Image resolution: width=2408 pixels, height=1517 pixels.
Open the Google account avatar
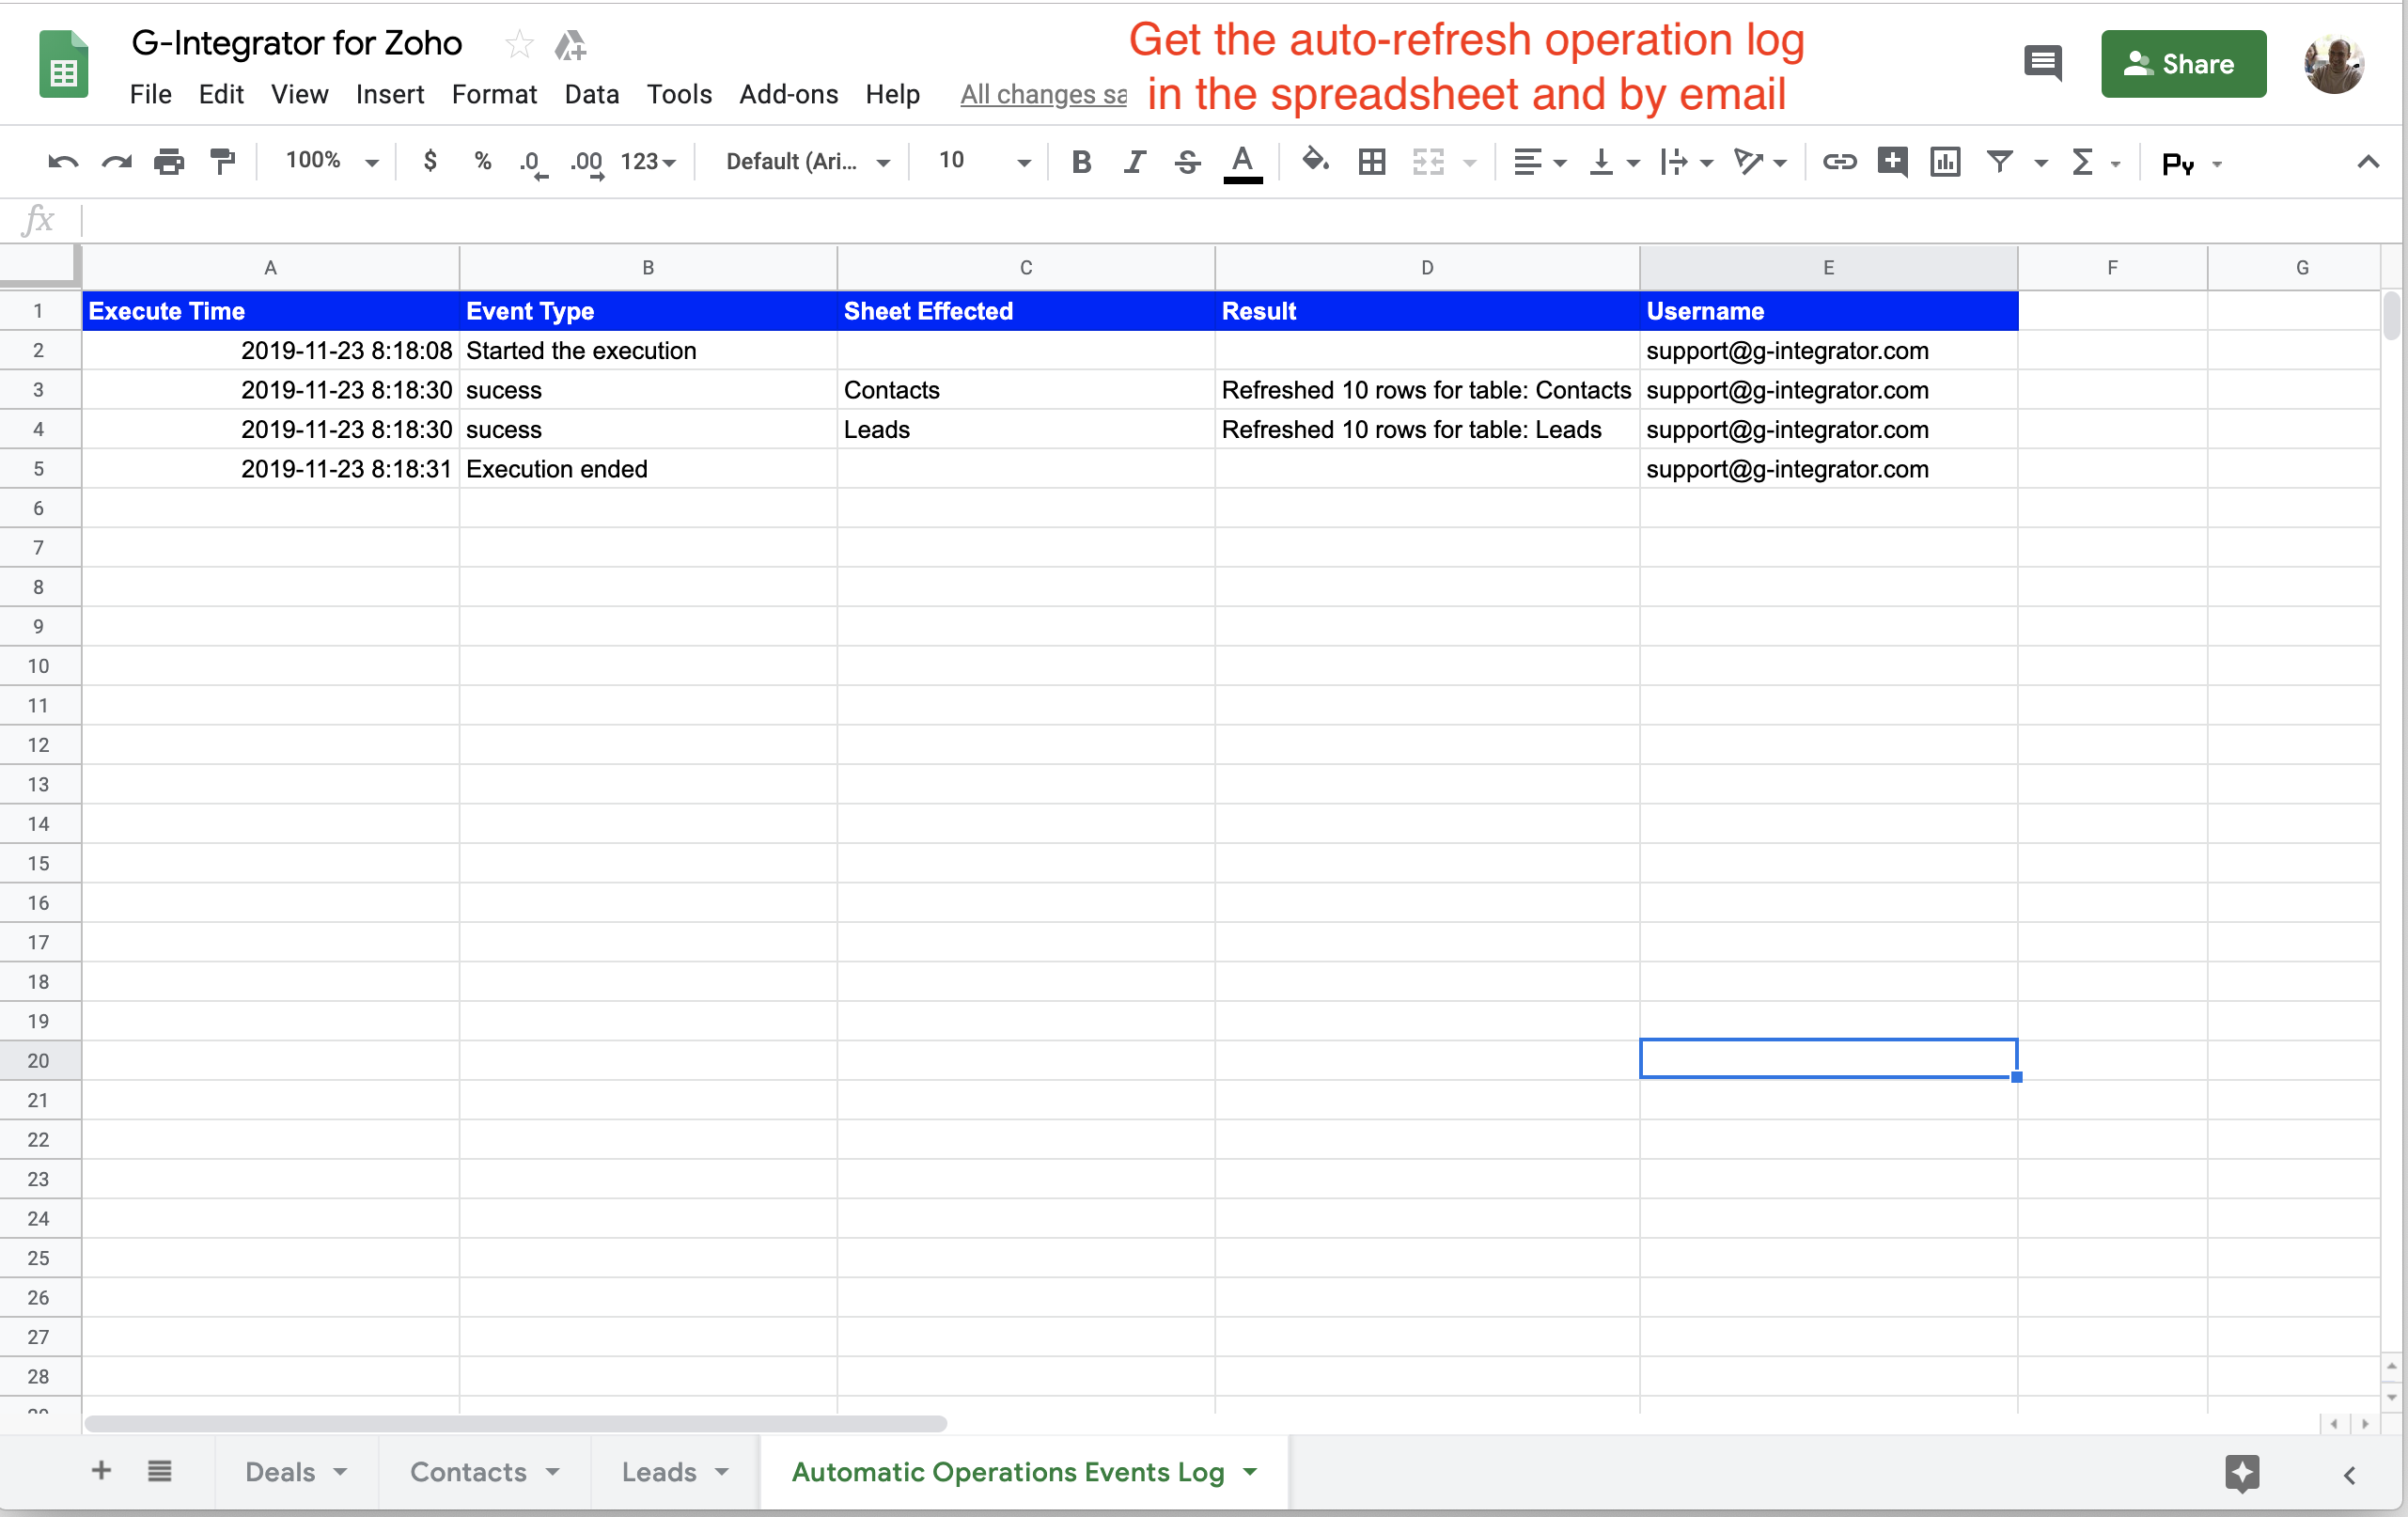pos(2334,64)
